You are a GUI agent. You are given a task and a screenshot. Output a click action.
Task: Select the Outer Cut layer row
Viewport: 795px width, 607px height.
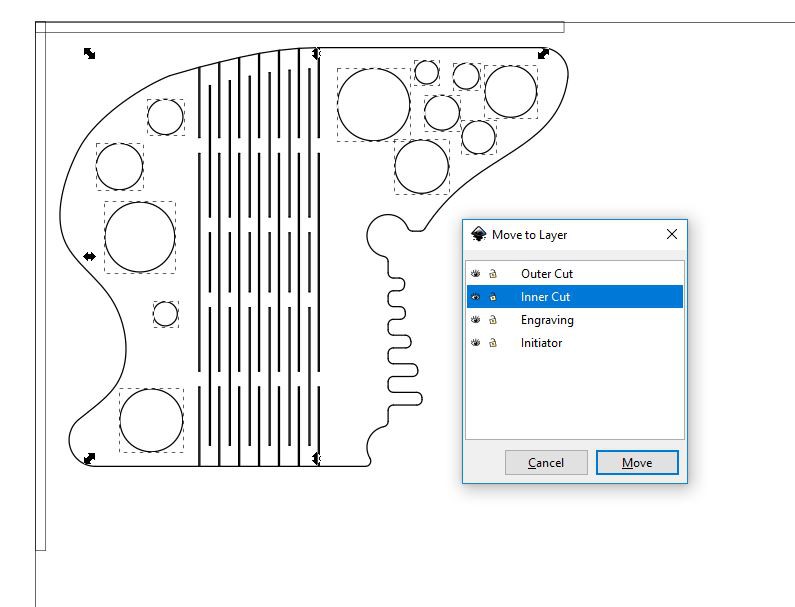[x=574, y=274]
